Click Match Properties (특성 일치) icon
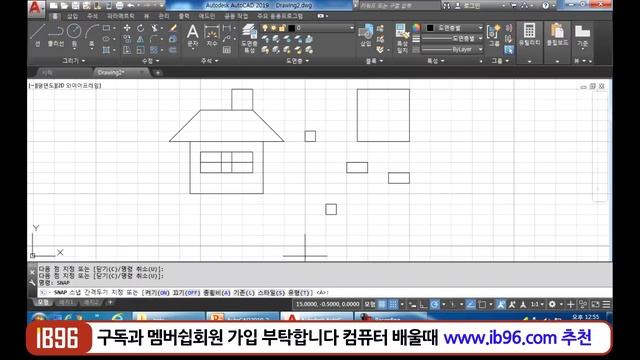 (x=402, y=38)
